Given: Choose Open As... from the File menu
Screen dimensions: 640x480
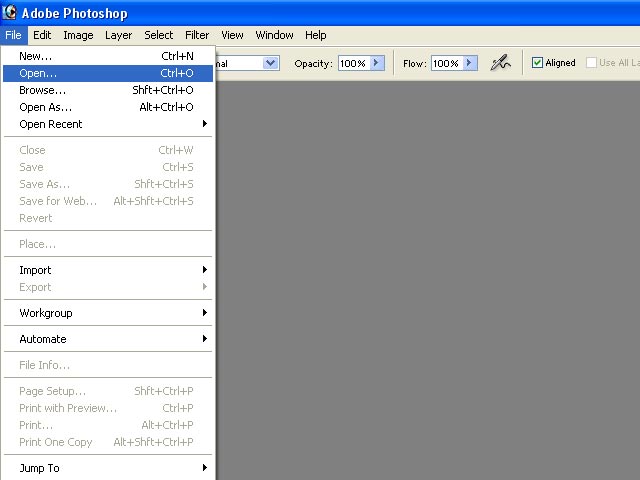Looking at the screenshot, I should pyautogui.click(x=108, y=107).
